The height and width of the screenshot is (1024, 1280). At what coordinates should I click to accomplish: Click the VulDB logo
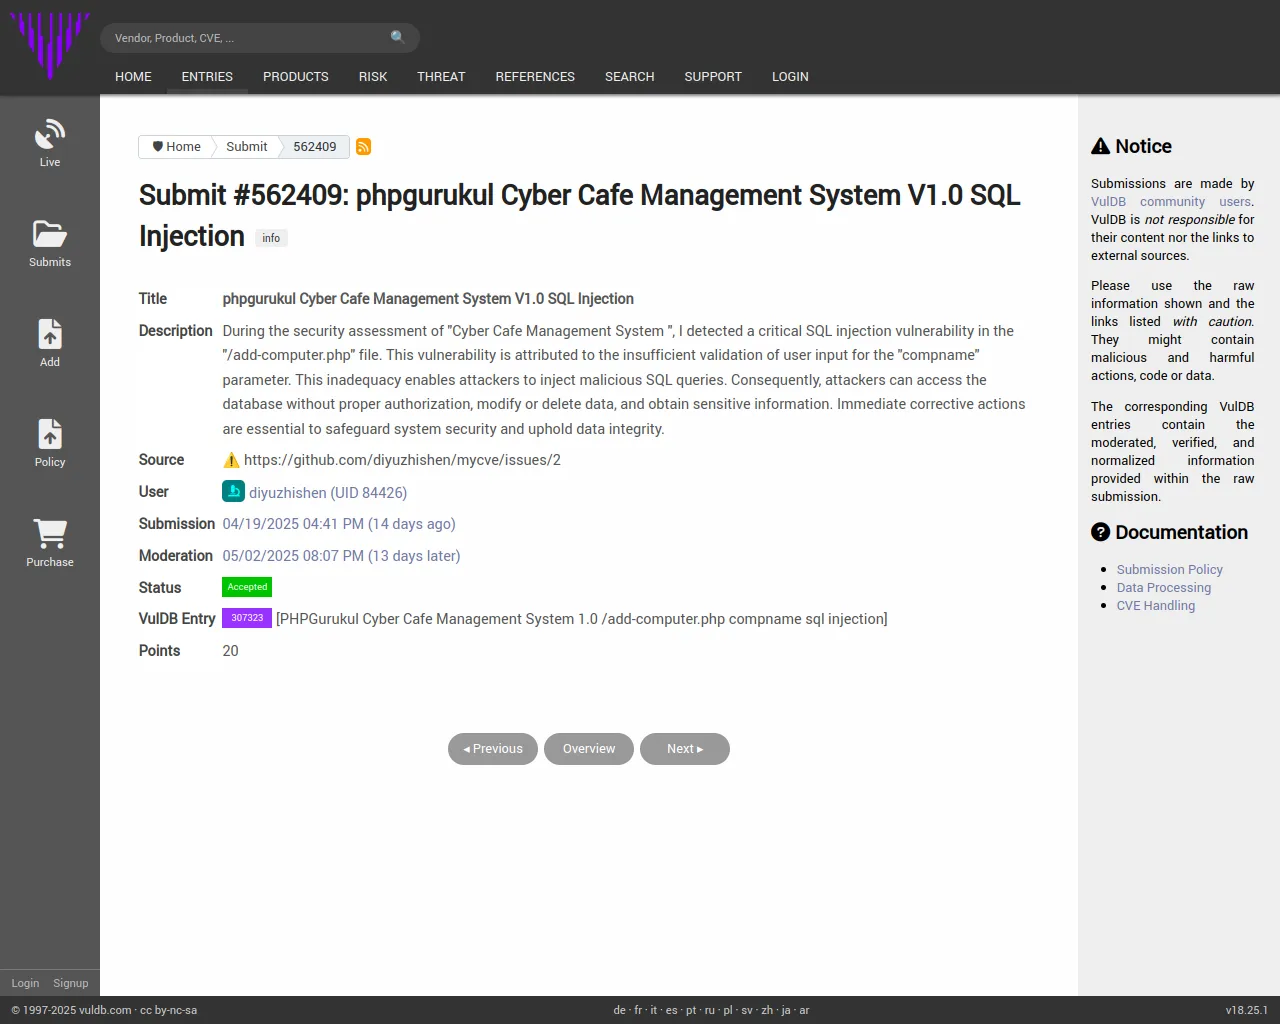[50, 45]
